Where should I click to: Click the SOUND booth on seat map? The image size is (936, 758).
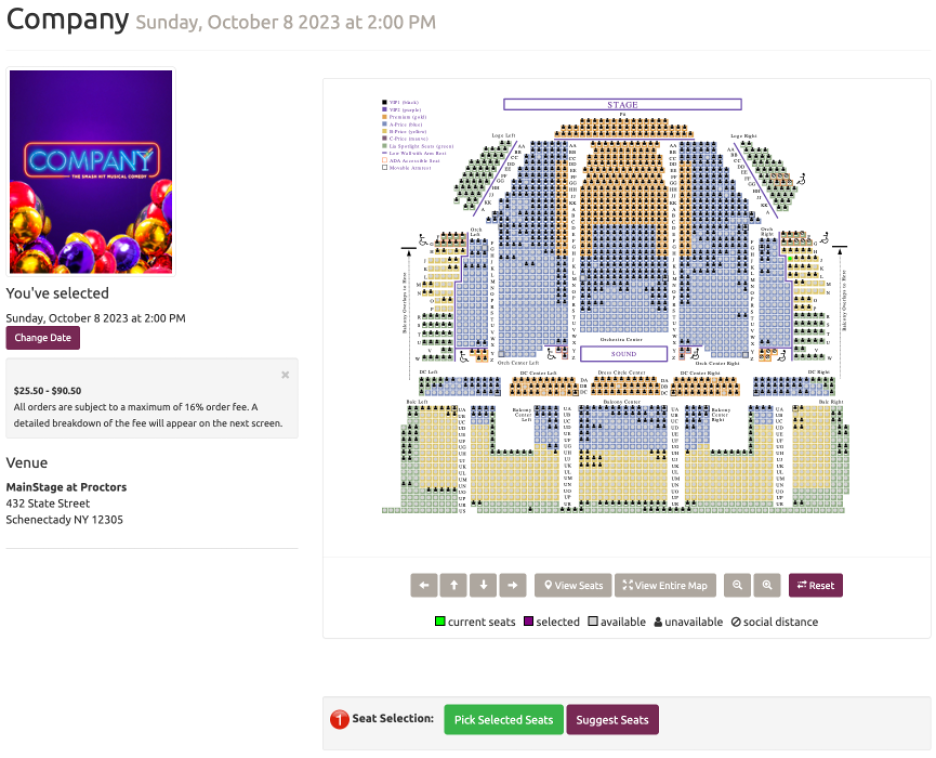(623, 353)
